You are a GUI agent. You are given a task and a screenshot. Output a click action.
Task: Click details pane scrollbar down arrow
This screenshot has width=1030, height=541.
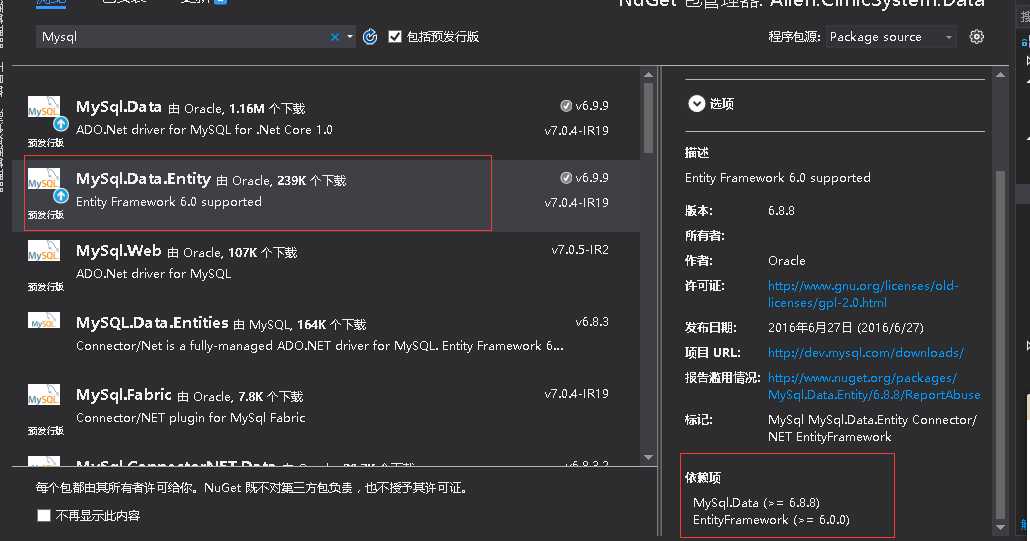(x=1000, y=527)
